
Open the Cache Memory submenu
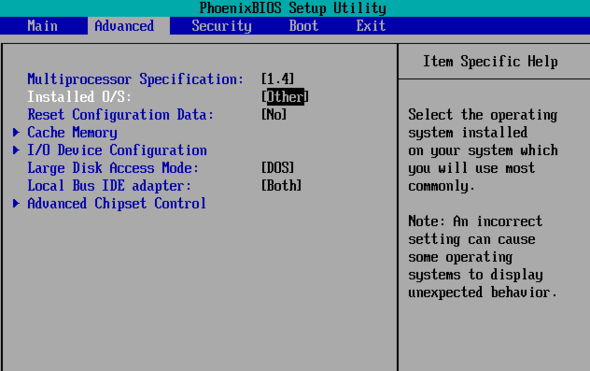(x=72, y=132)
